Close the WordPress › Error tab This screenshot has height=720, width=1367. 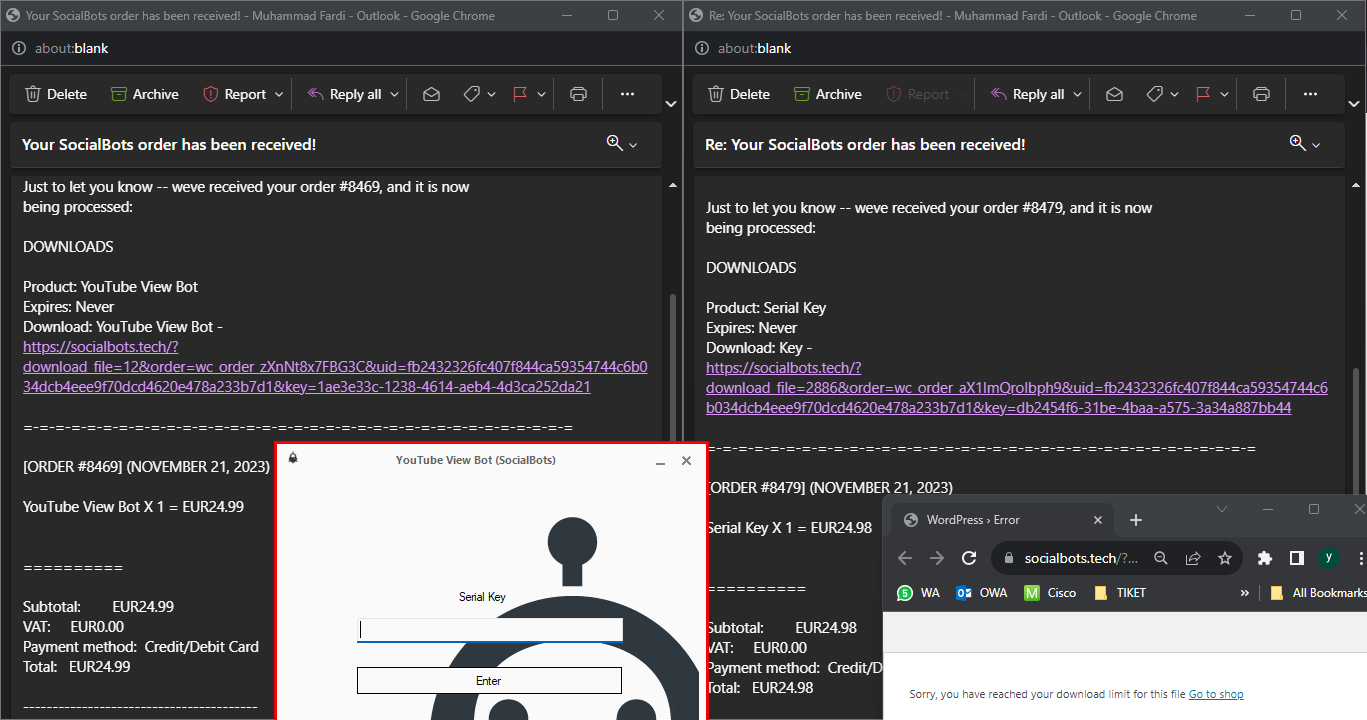point(1098,520)
